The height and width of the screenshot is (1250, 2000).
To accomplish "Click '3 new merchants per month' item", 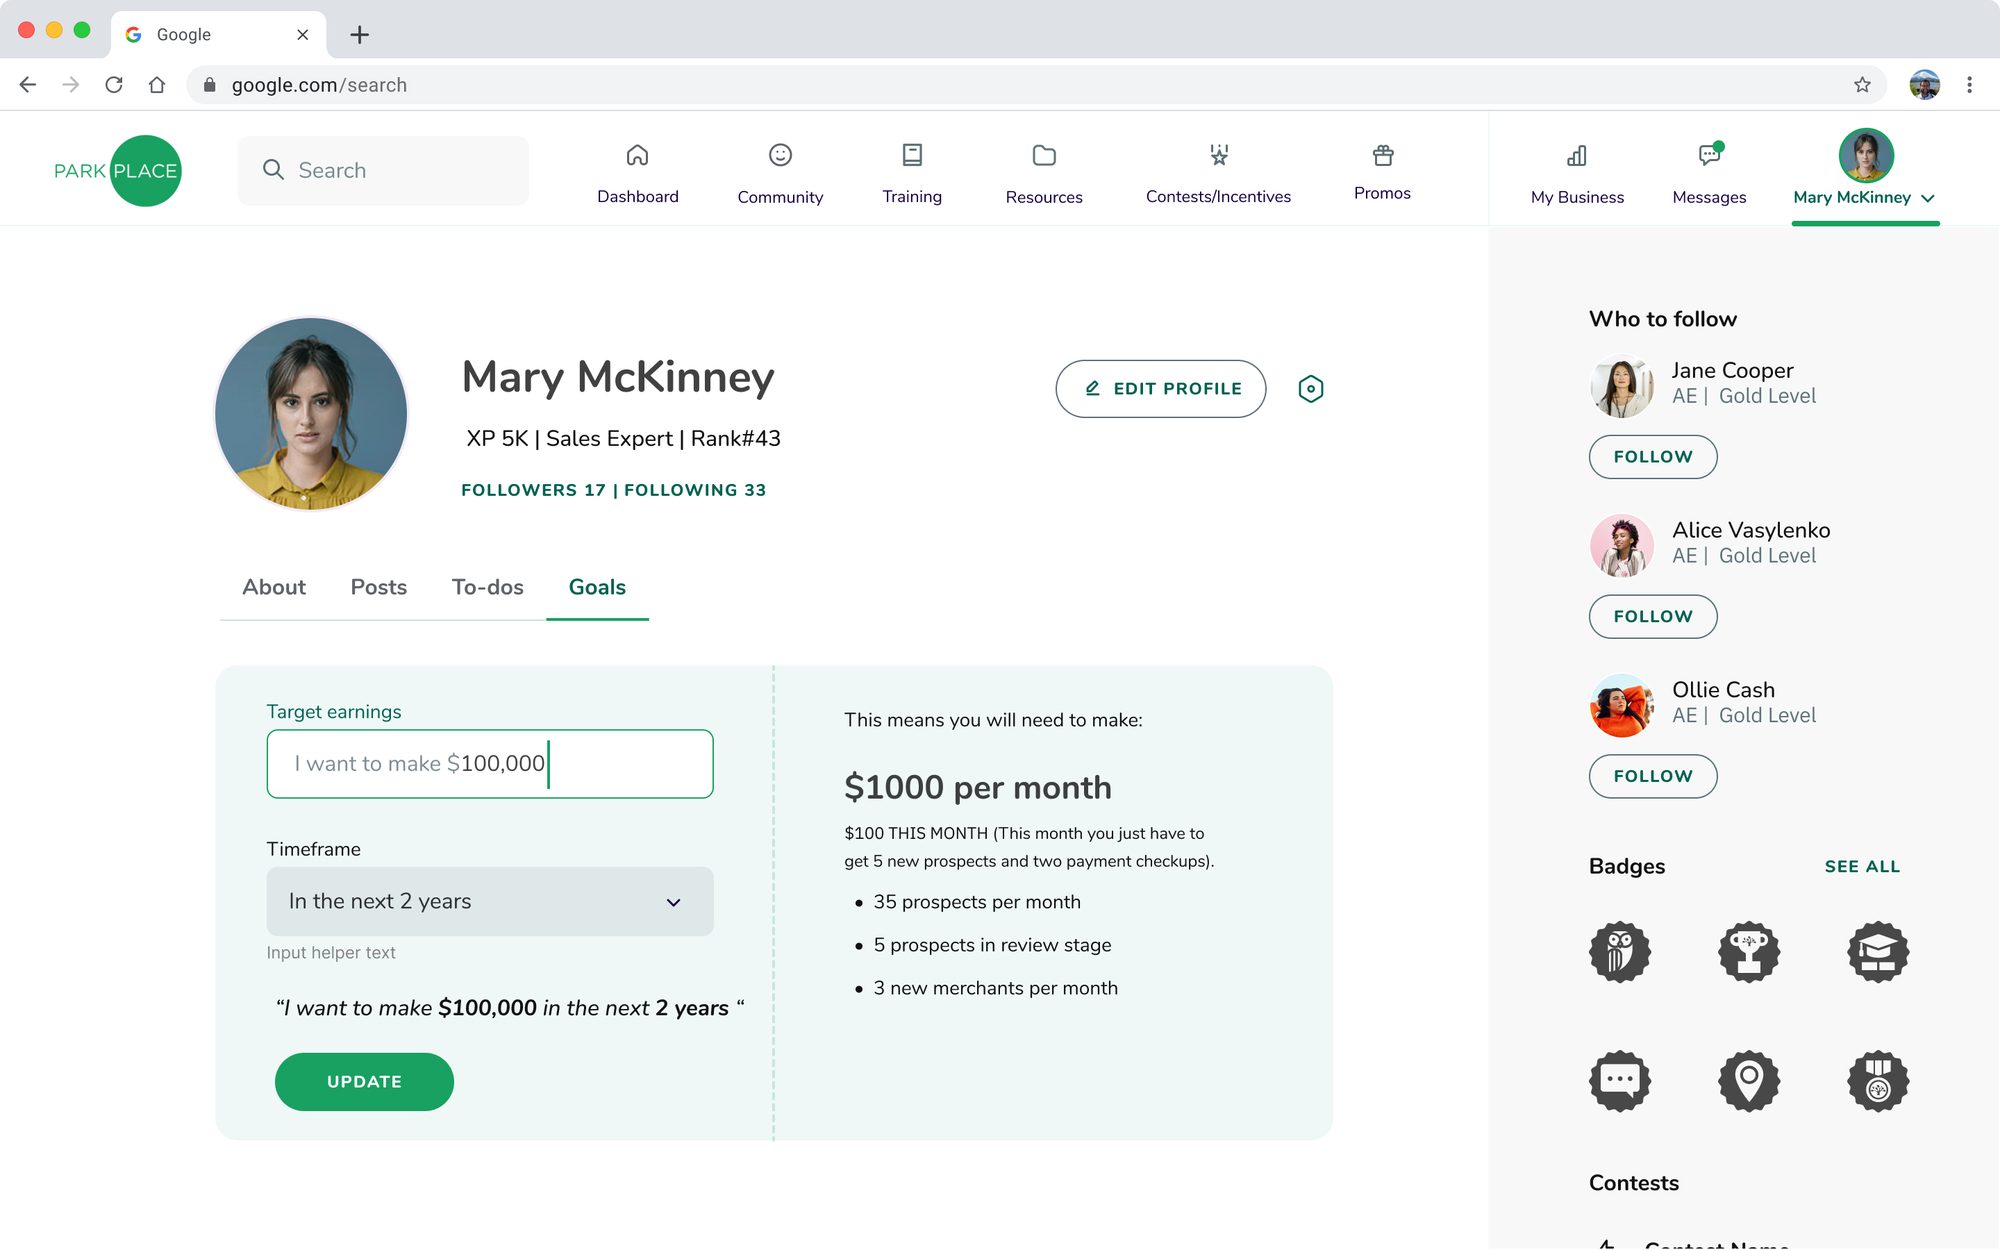I will pos(995,988).
